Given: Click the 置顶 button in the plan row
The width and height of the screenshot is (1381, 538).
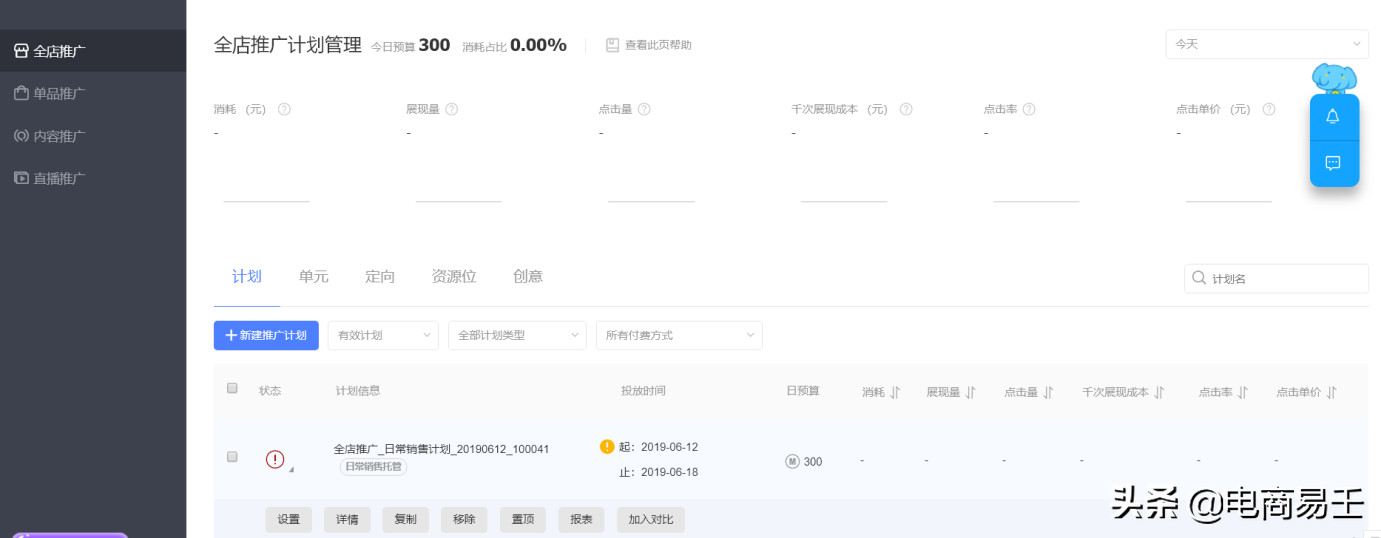Looking at the screenshot, I should click(x=523, y=520).
